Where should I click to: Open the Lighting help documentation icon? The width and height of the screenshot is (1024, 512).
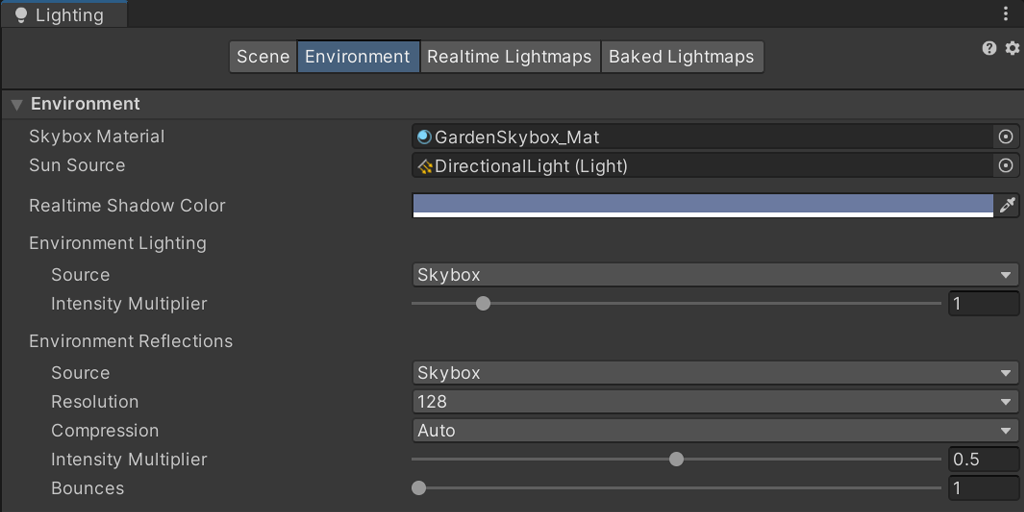click(x=989, y=48)
